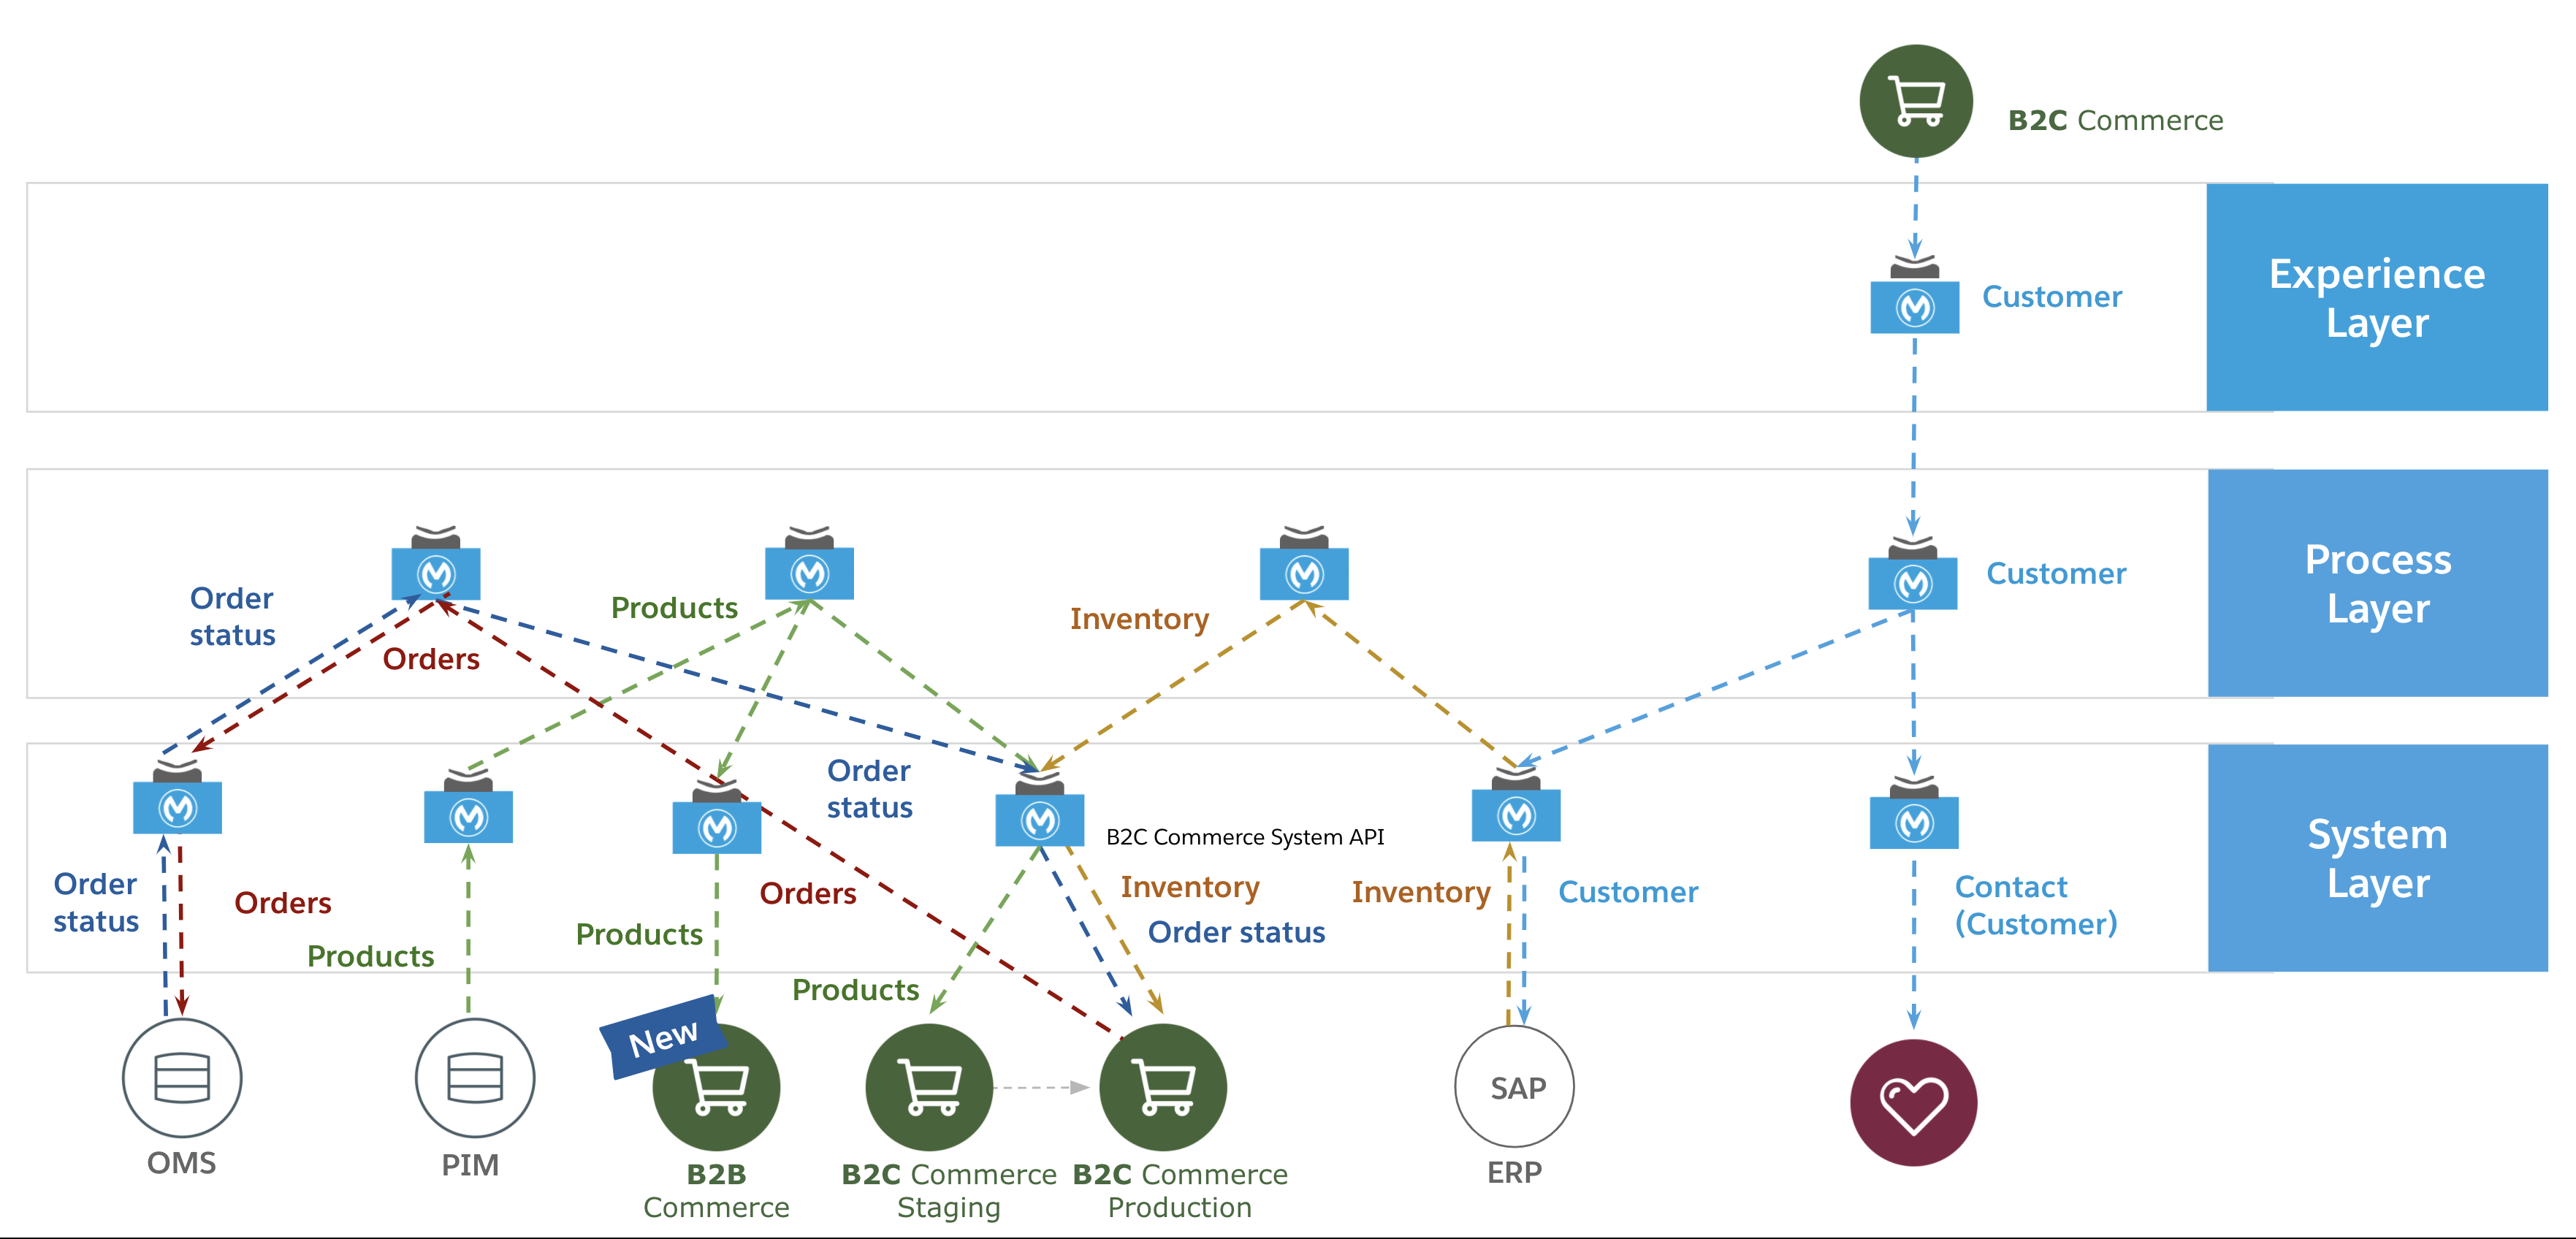Click the B2C Commerce shopping cart icon
Image resolution: width=2576 pixels, height=1239 pixels.
click(1906, 91)
